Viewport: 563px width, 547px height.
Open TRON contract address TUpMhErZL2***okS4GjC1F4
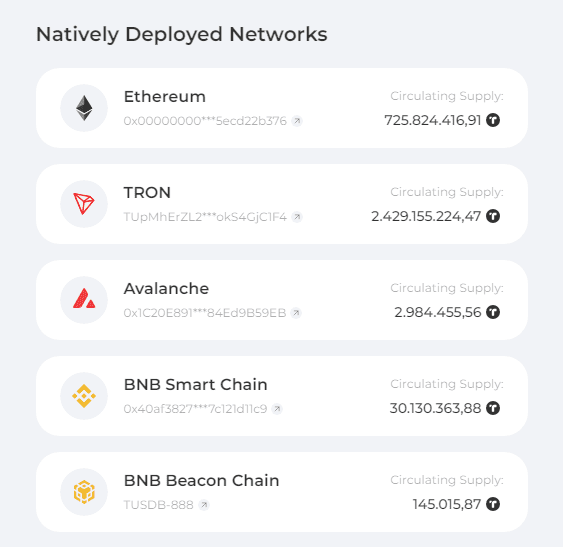pos(205,217)
